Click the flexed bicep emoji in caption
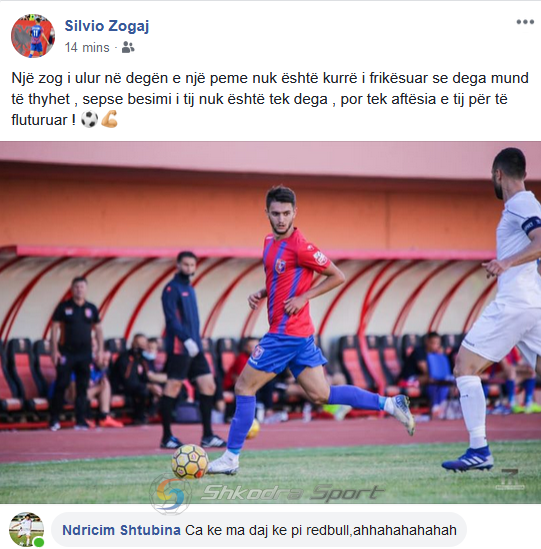Image resolution: width=541 pixels, height=549 pixels. pyautogui.click(x=109, y=119)
